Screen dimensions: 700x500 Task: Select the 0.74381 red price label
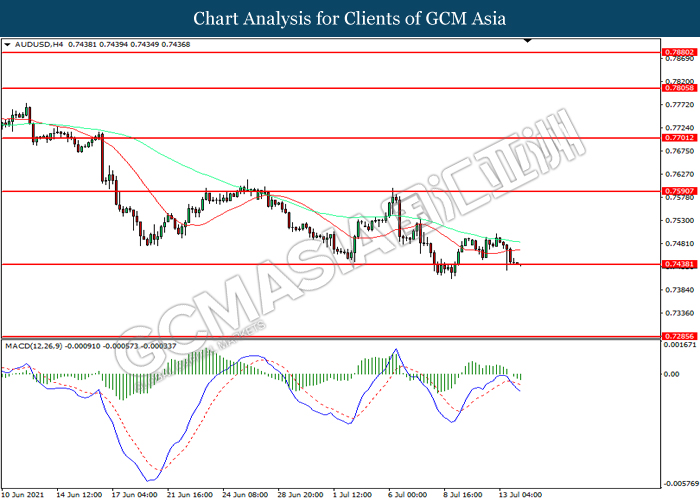[x=677, y=264]
